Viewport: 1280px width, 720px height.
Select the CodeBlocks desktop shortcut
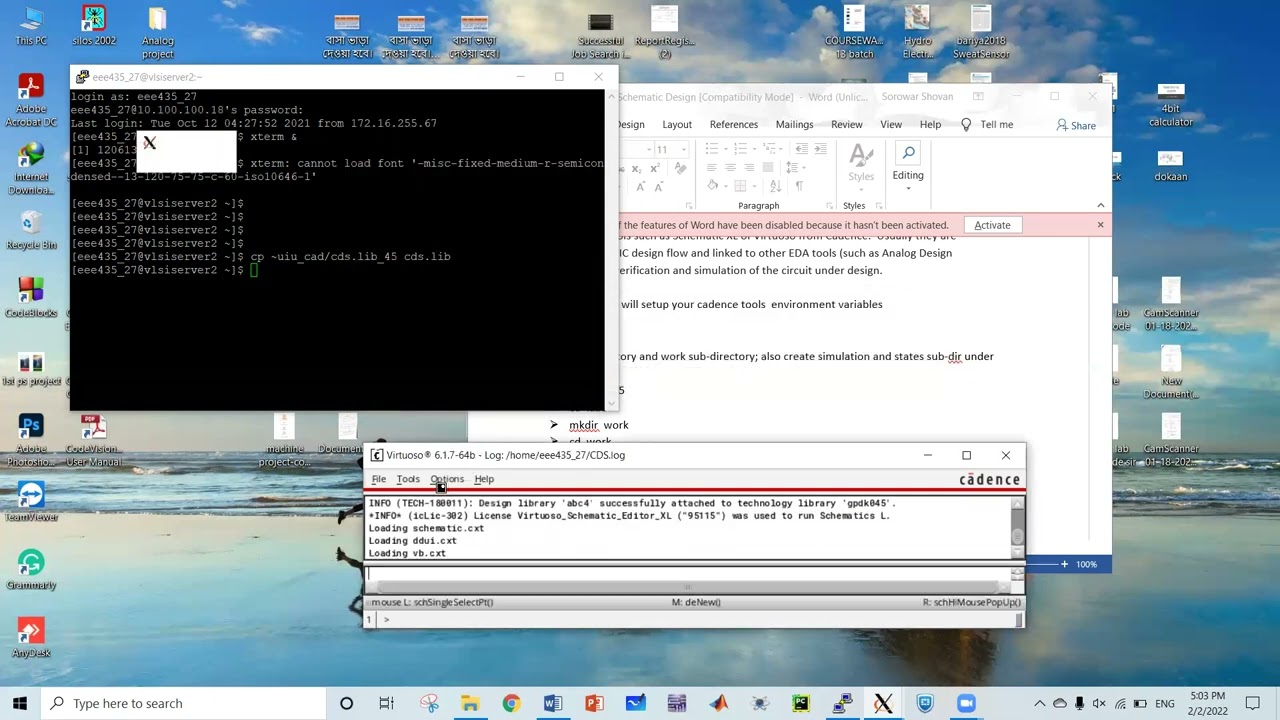pos(31,296)
